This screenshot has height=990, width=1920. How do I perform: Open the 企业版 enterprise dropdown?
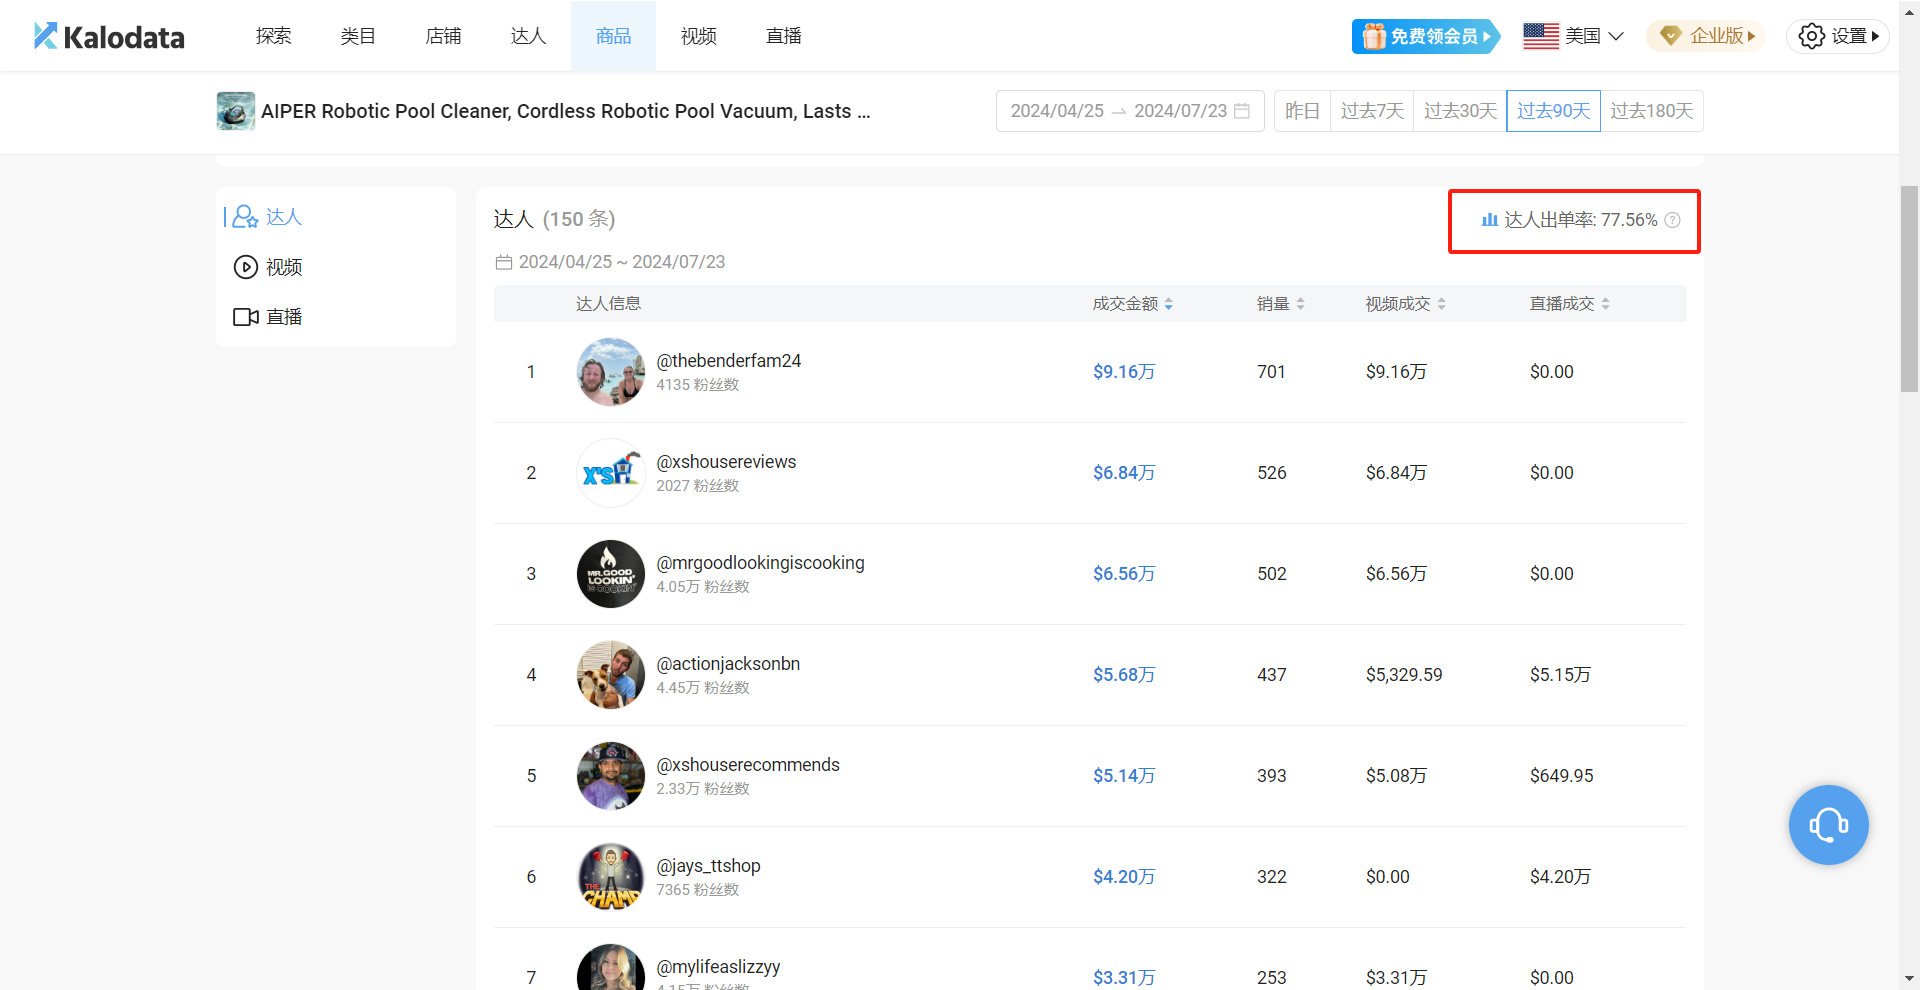[1706, 36]
